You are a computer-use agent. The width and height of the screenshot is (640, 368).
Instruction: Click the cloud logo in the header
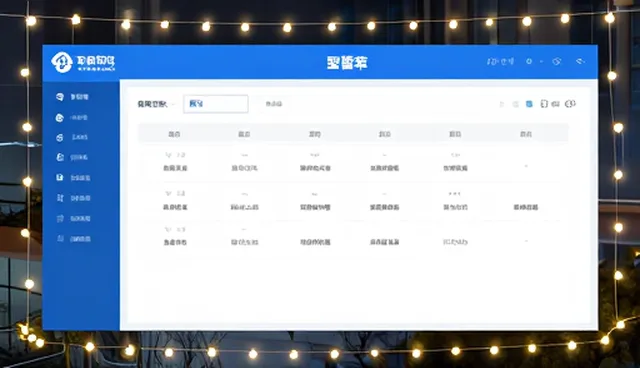tap(62, 62)
